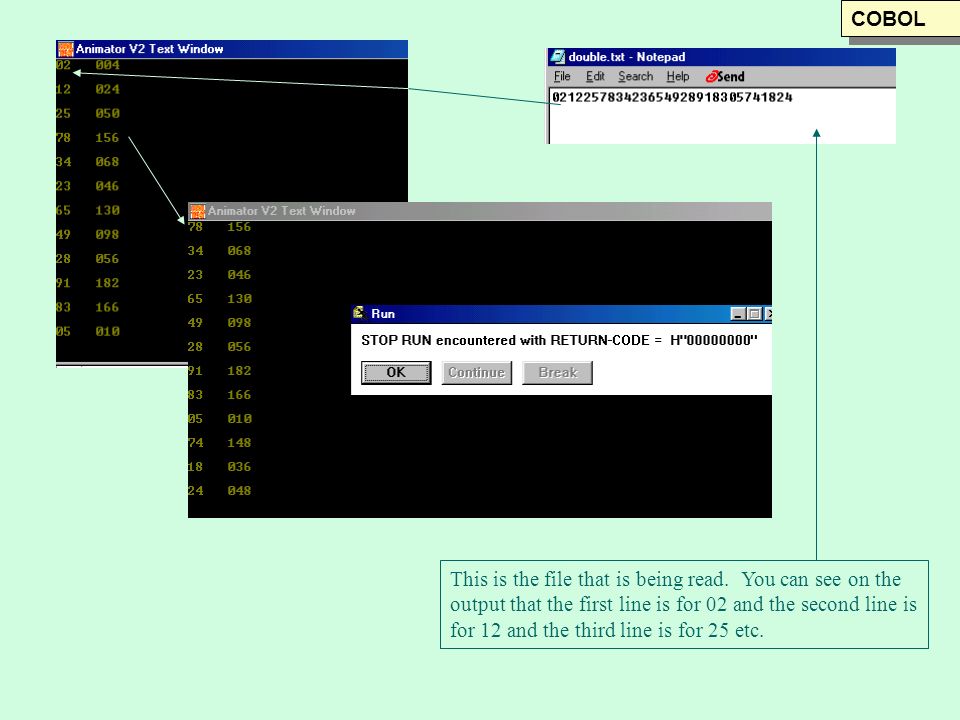Open the File menu in Notepad

562,77
